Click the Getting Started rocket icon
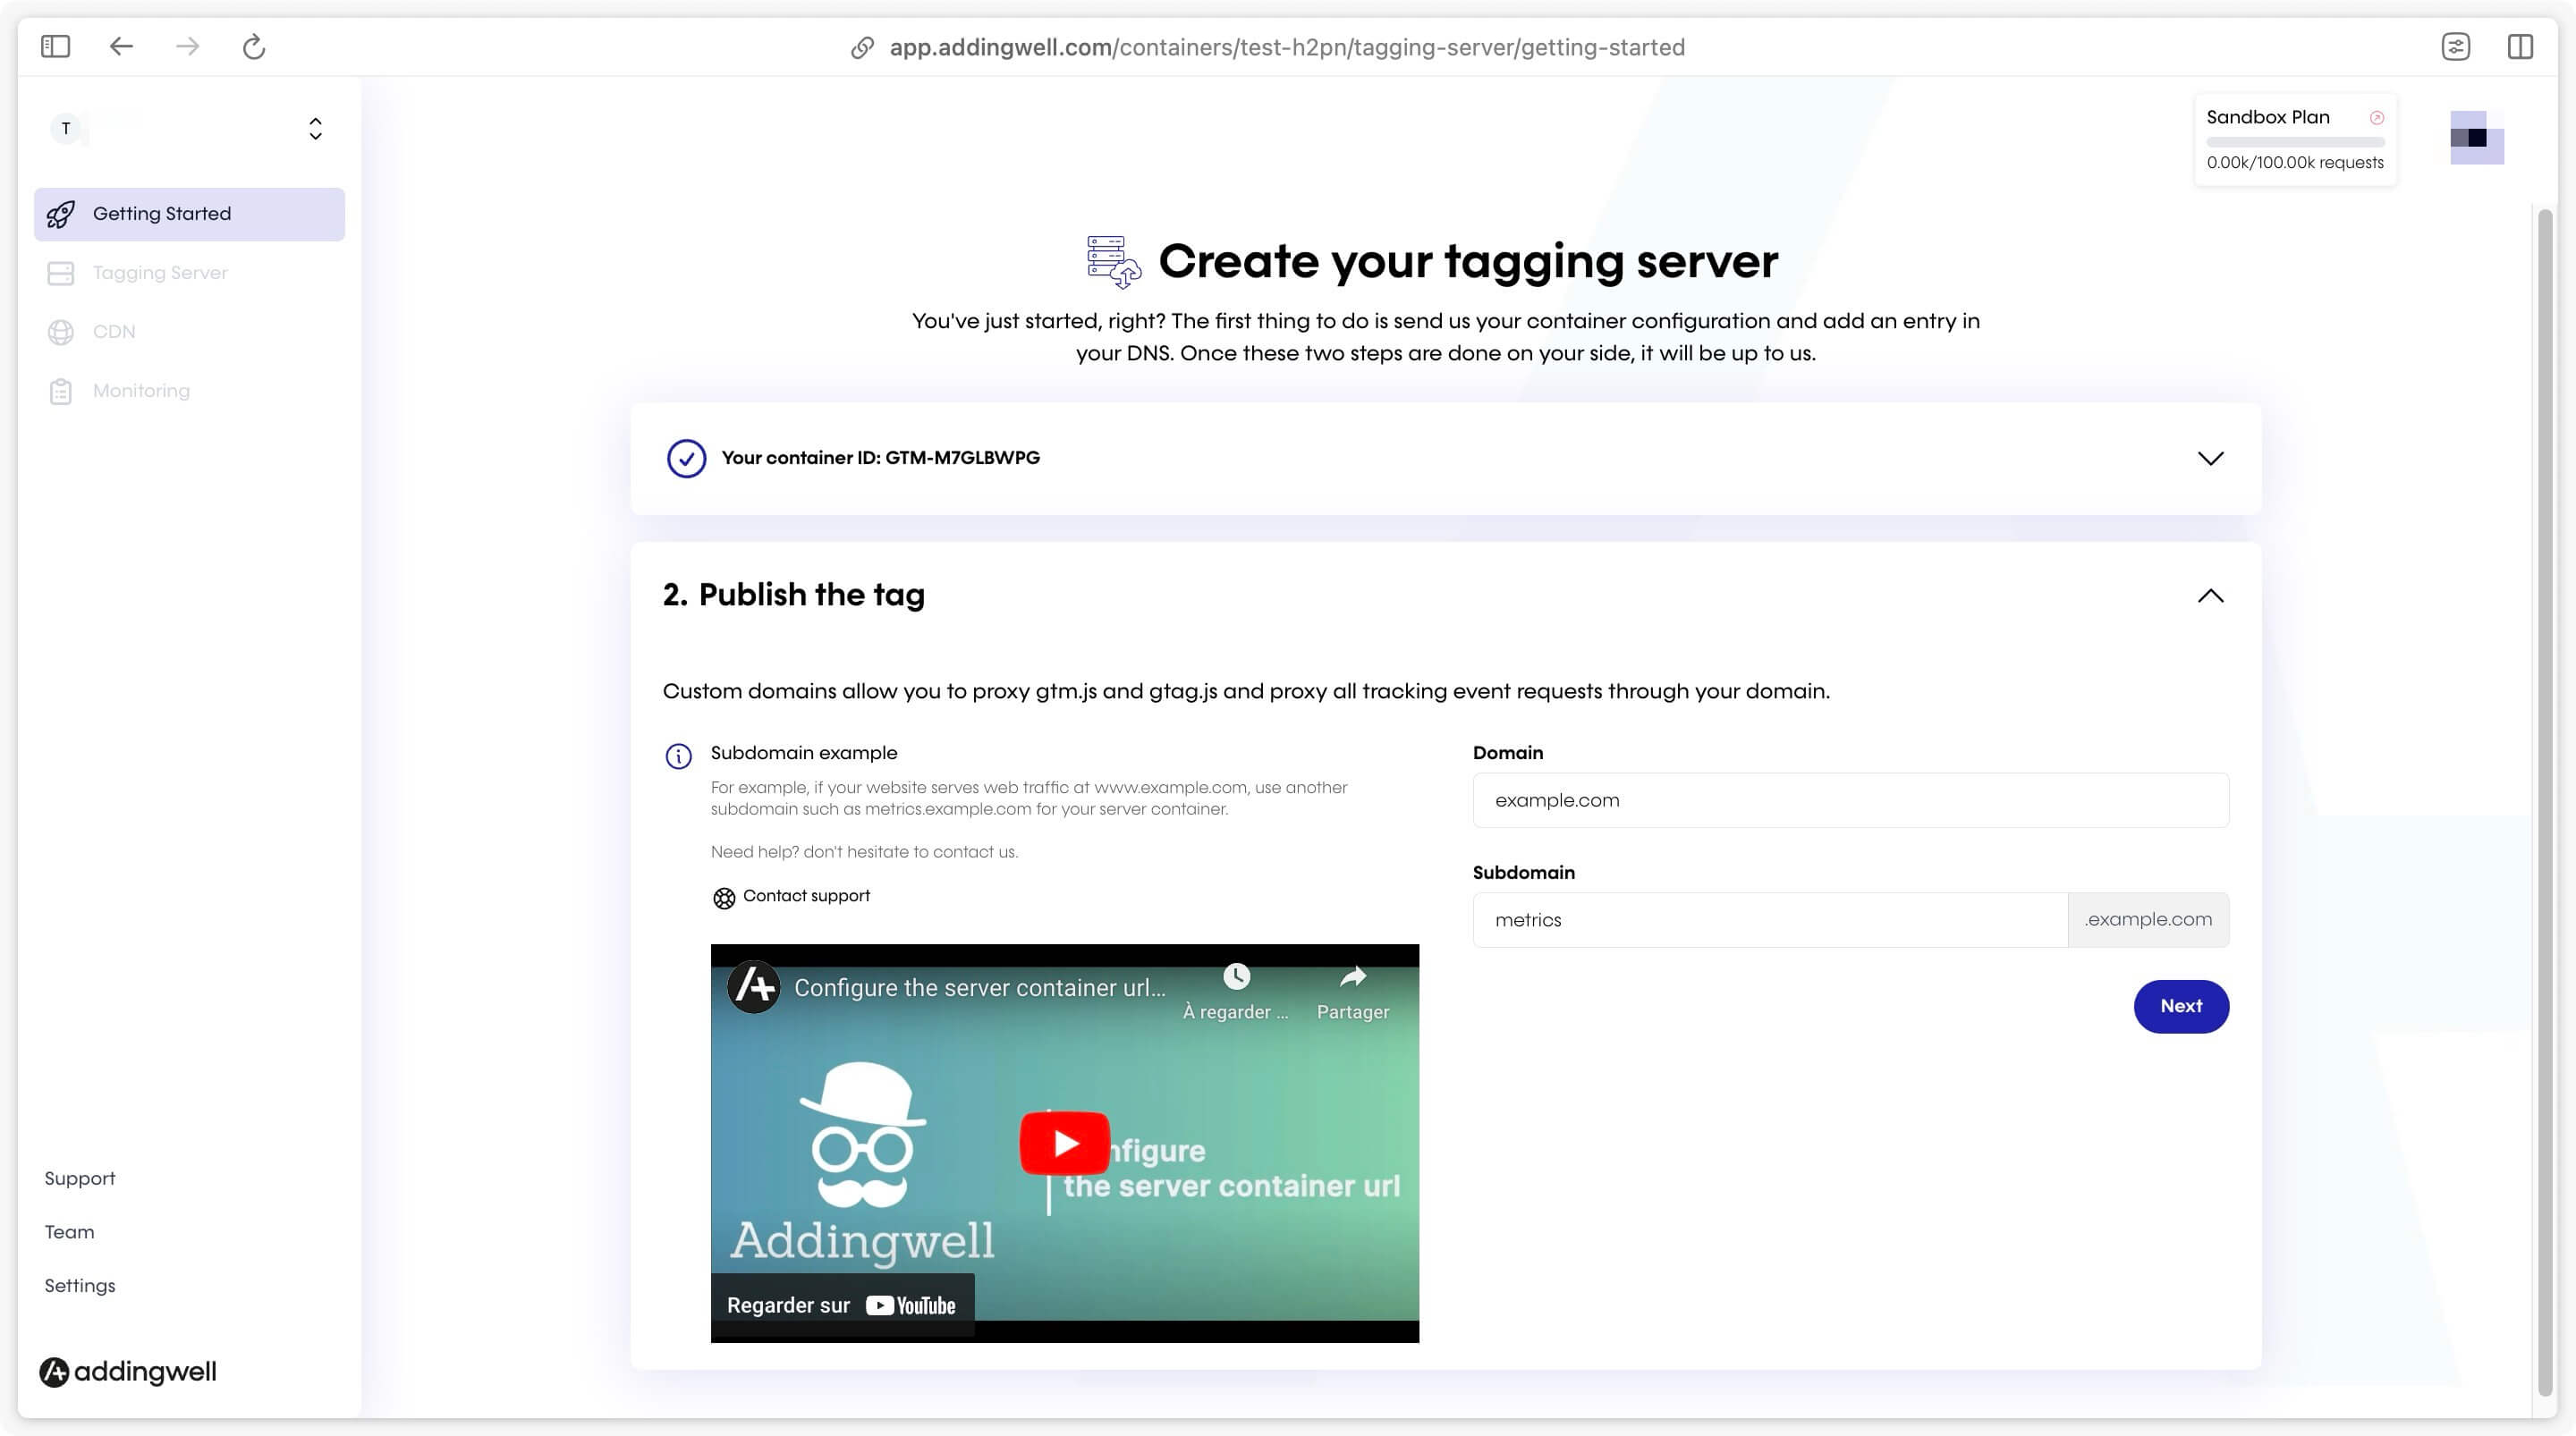Screen dimensions: 2576x1436 pyautogui.click(x=64, y=212)
